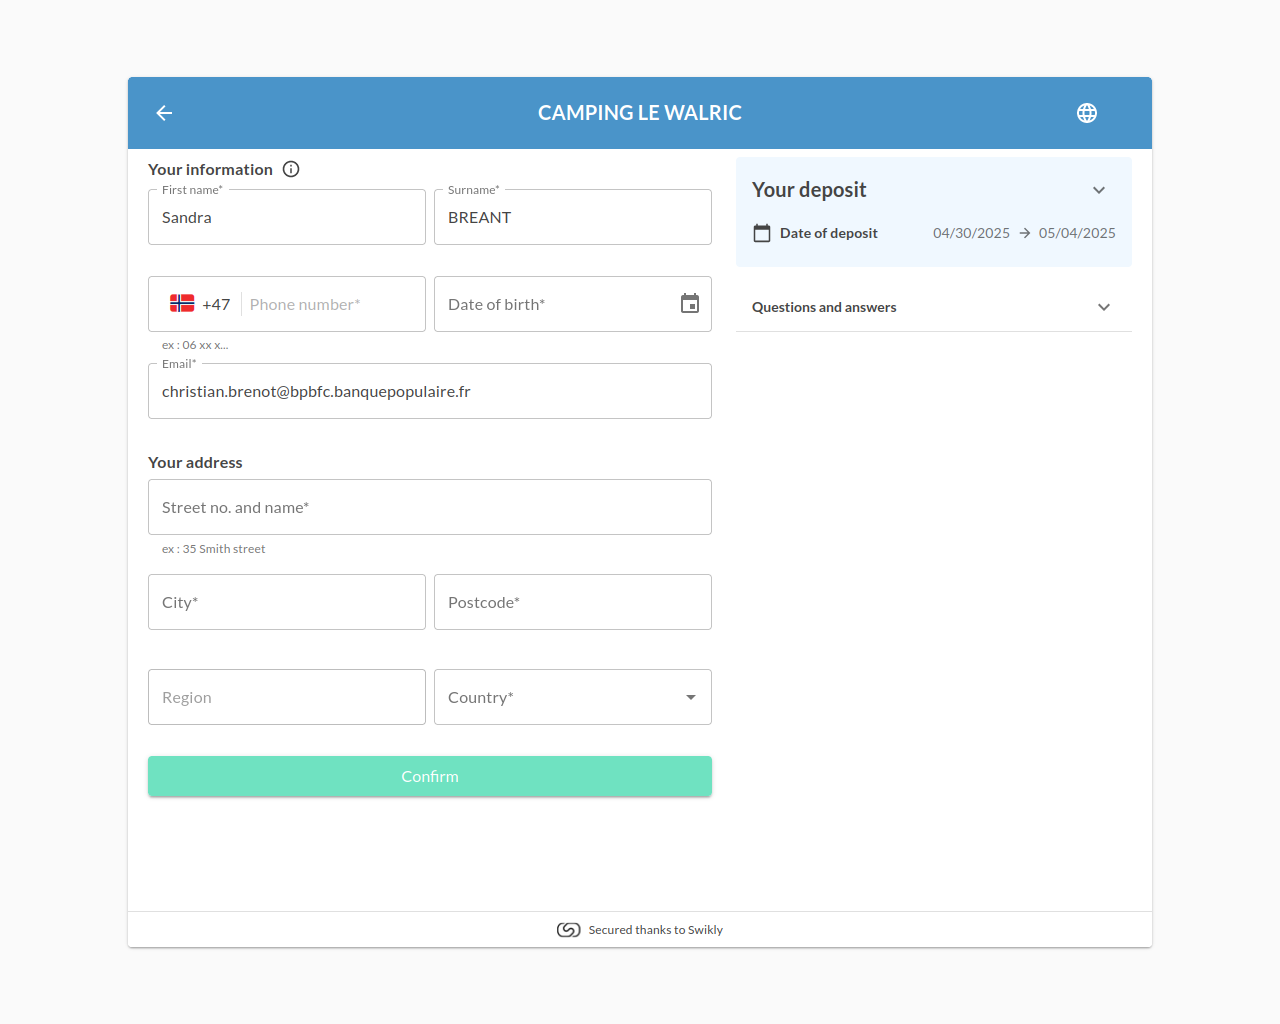
Task: Collapse the Your deposit panel chevron
Action: click(x=1099, y=190)
